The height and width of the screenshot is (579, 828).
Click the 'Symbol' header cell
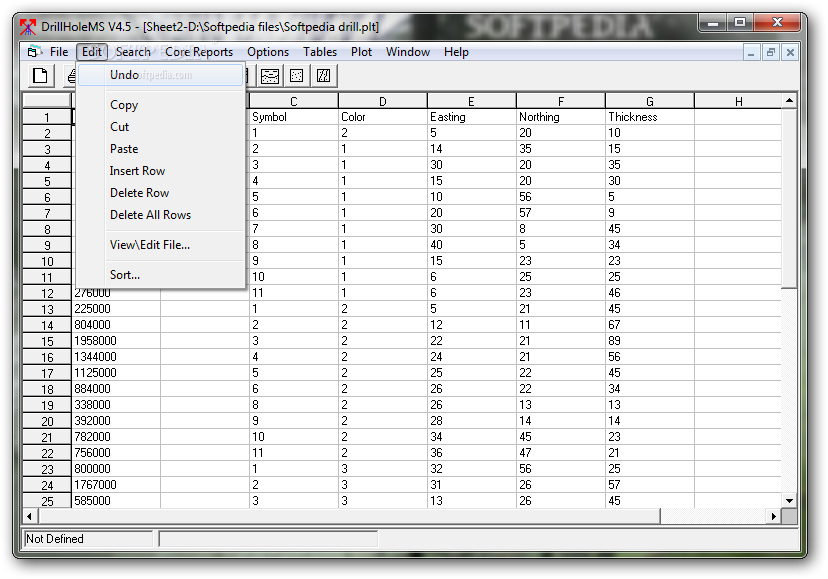click(294, 117)
